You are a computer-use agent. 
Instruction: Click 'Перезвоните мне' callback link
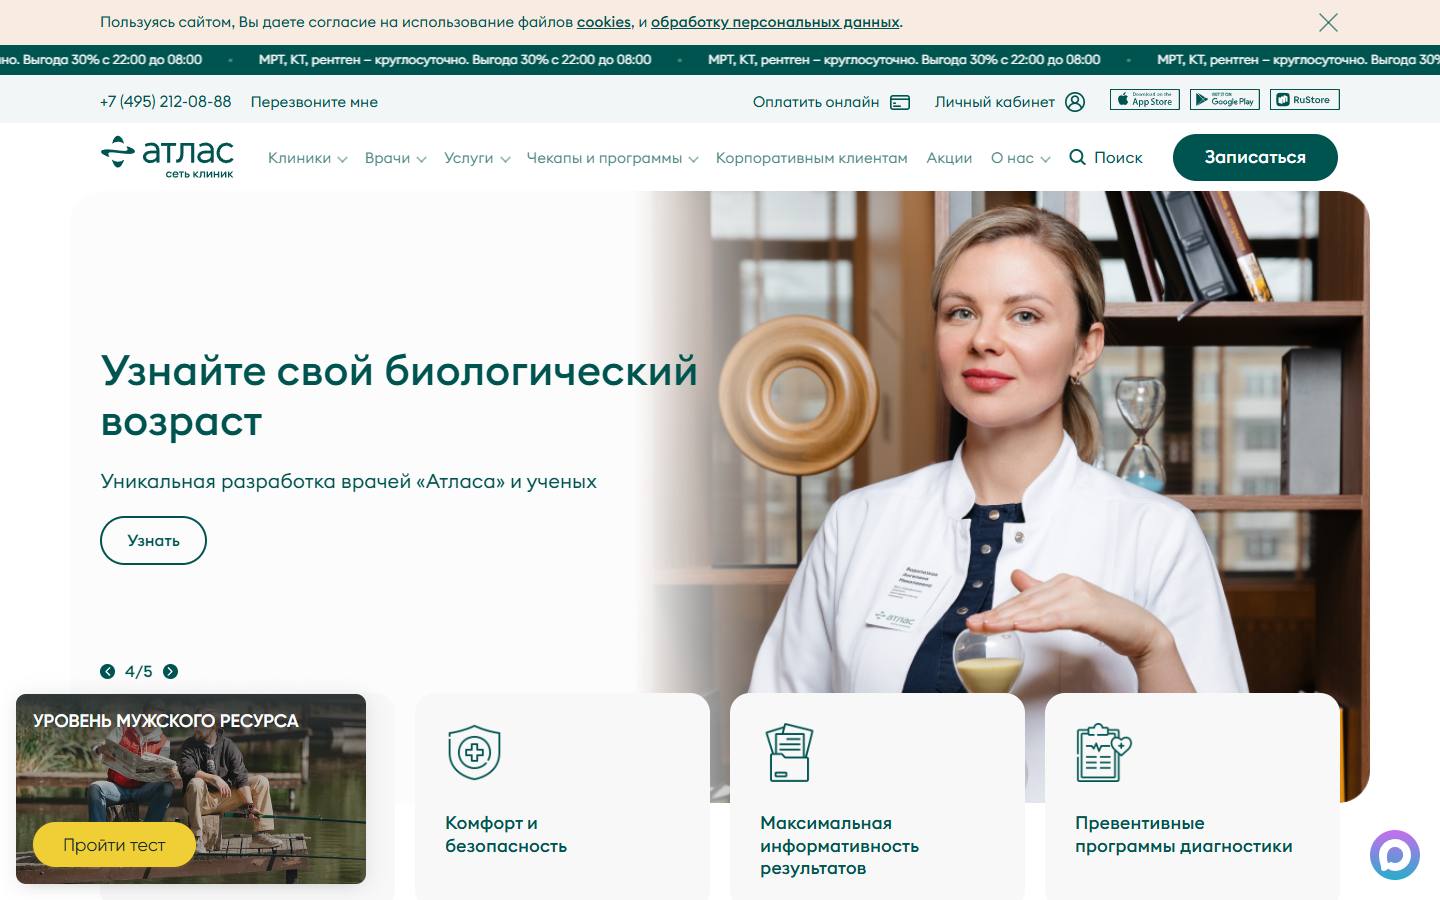[314, 102]
